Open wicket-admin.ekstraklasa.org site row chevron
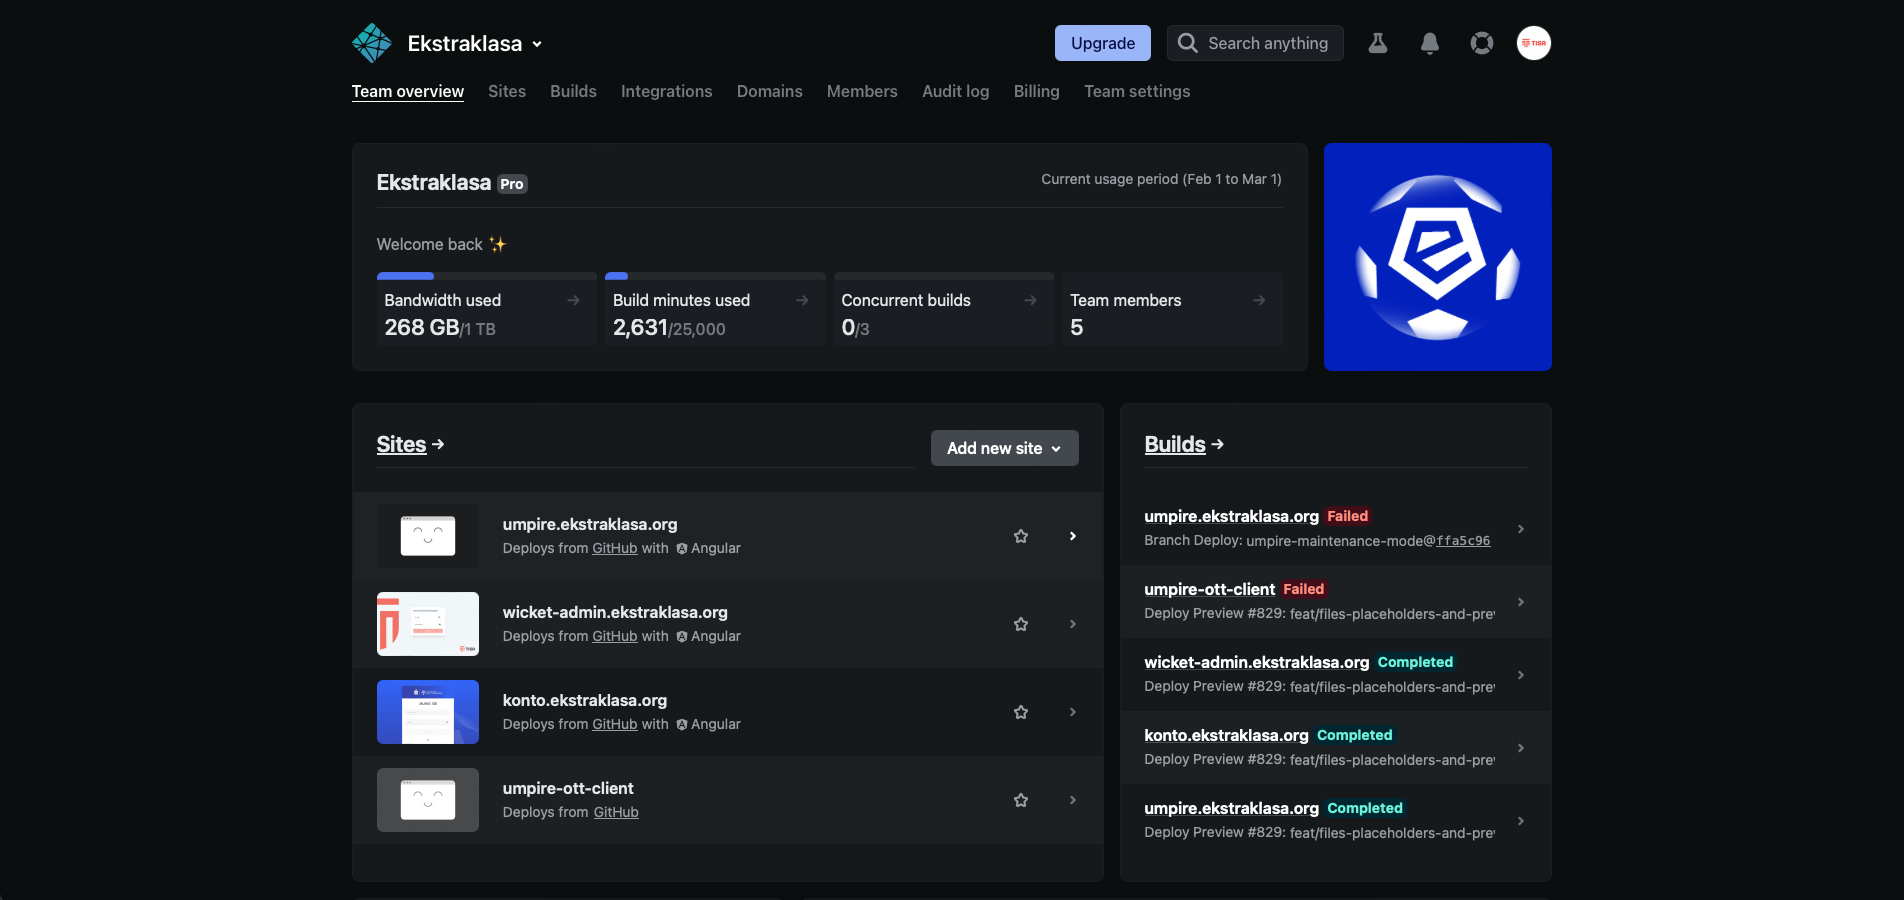Image resolution: width=1904 pixels, height=900 pixels. [1073, 624]
